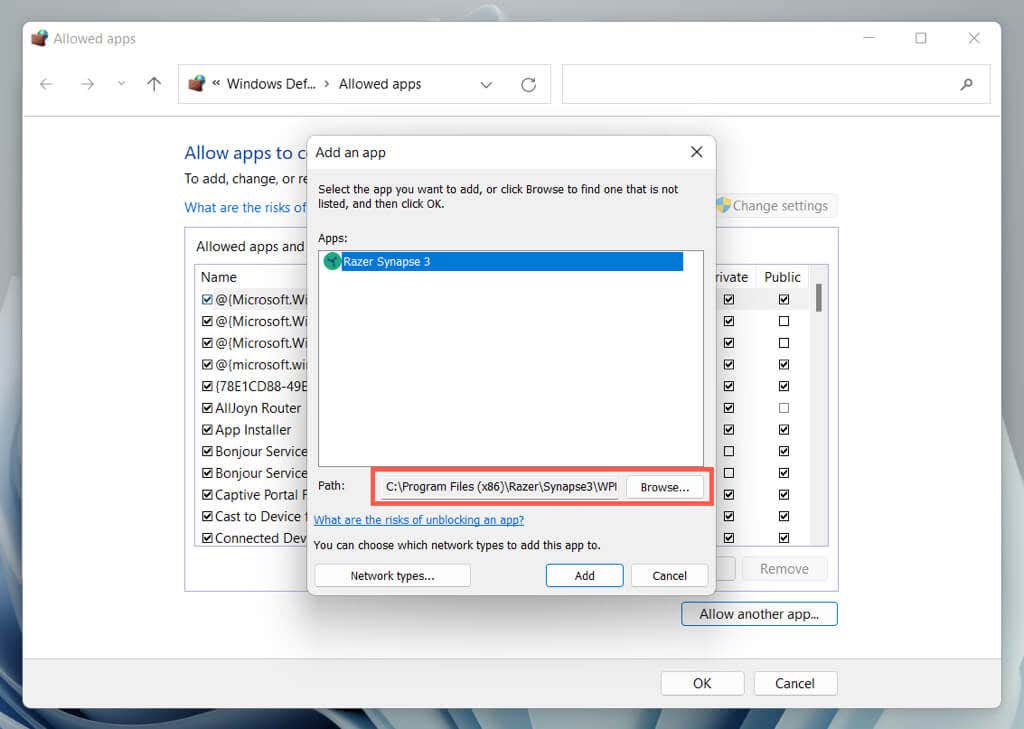Toggle the {78E1CD88 row name checkbox
This screenshot has height=729, width=1024.
click(207, 386)
